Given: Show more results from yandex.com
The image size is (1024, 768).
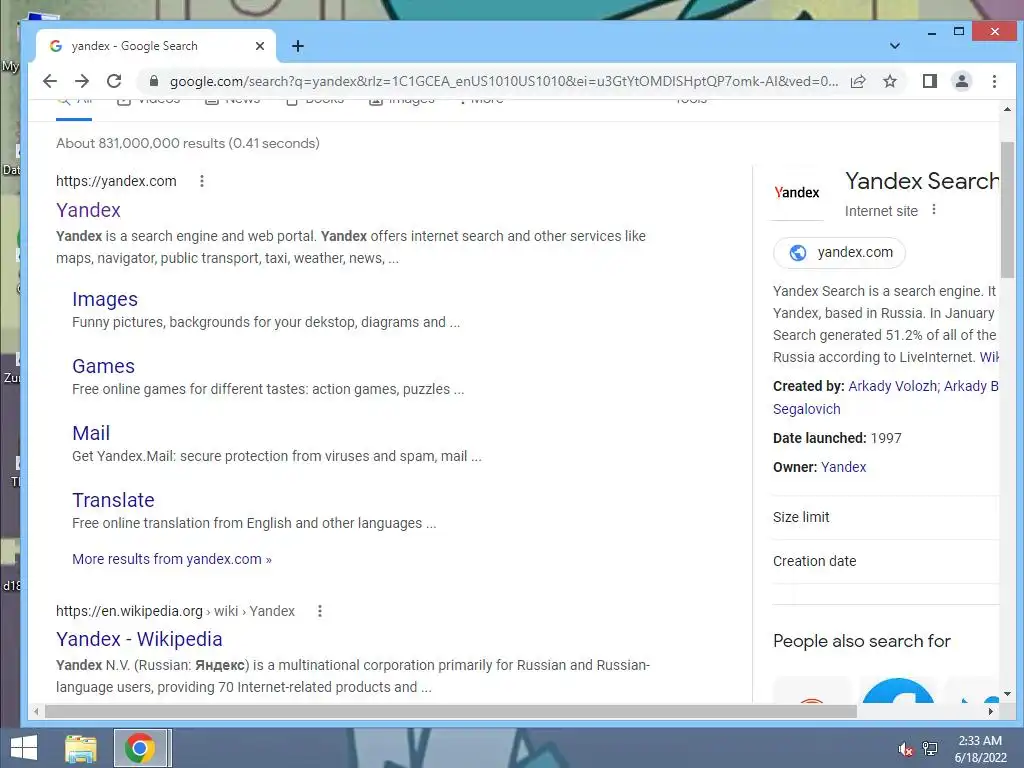Looking at the screenshot, I should (172, 559).
